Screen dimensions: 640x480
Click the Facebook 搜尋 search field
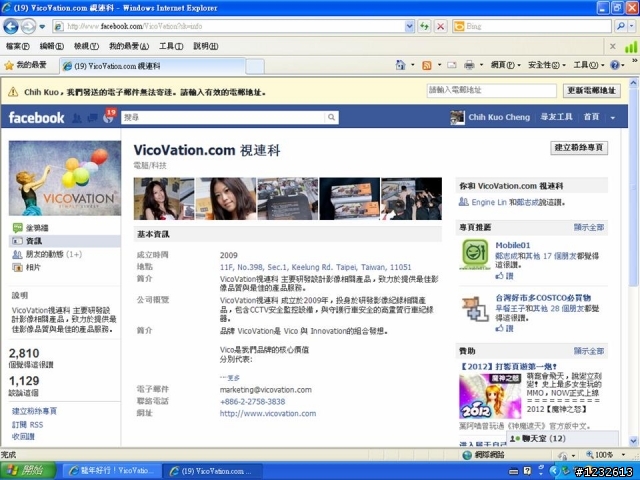223,118
